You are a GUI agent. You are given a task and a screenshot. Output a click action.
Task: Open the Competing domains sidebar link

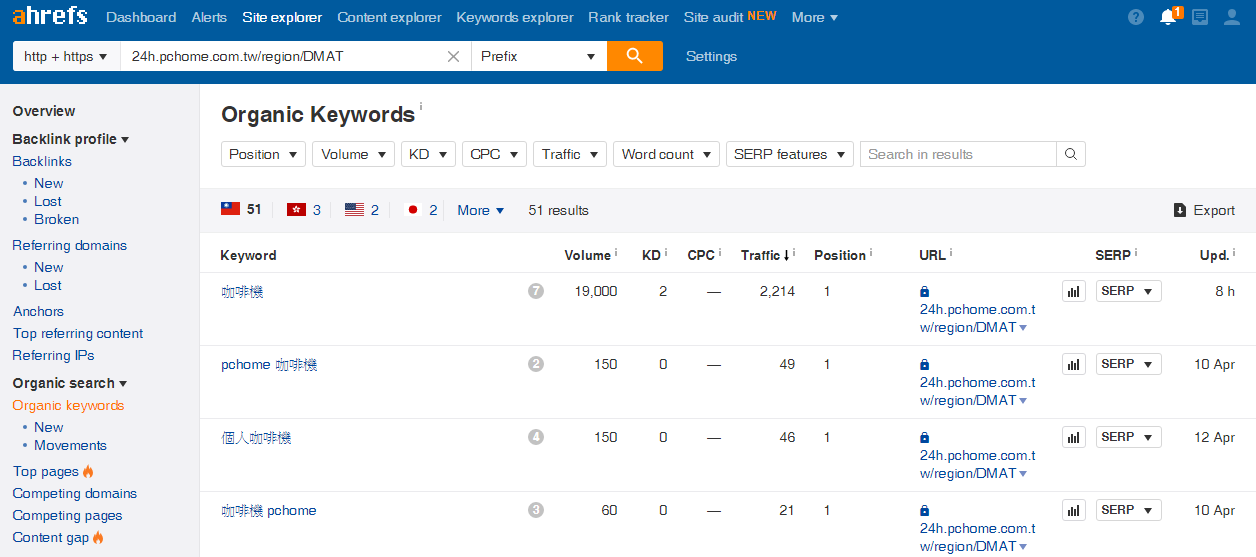[75, 493]
